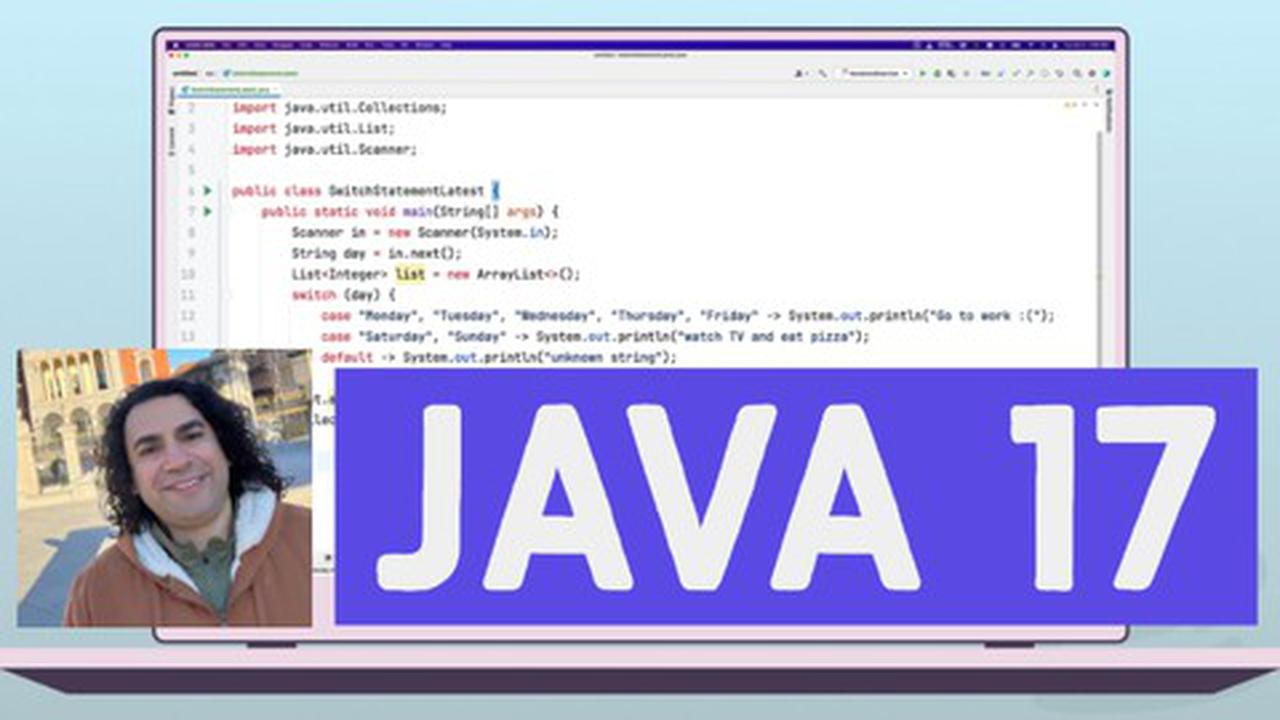This screenshot has height=720, width=1280.
Task: Toggle the Wi-Fi icon in the macOS menu bar
Action: coord(1045,44)
